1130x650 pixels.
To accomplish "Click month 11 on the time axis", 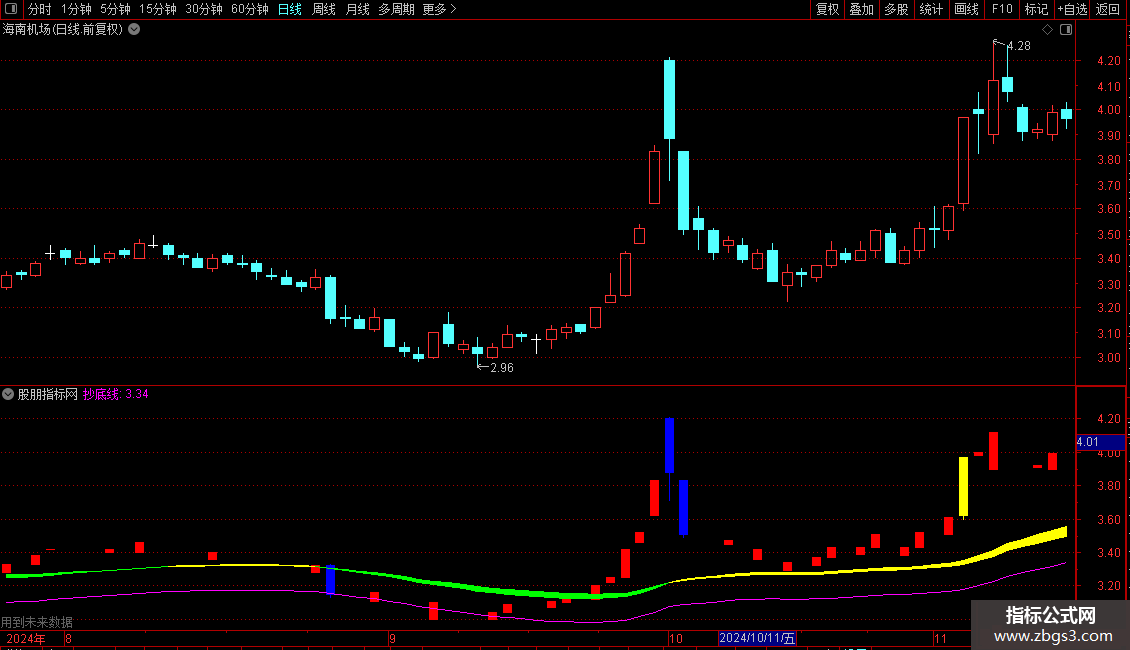I will click(x=940, y=638).
